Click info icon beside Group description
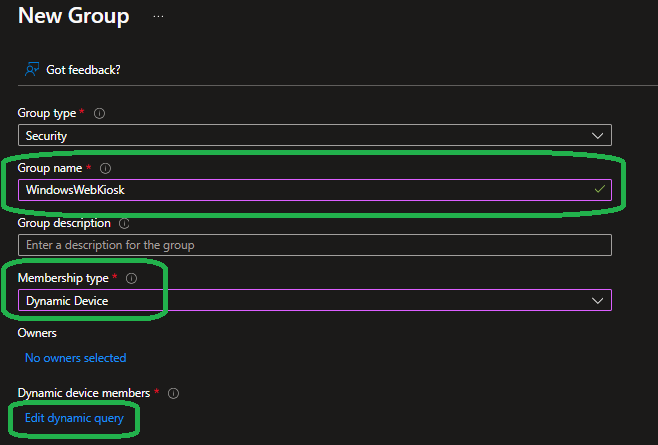This screenshot has width=658, height=445. tap(124, 224)
